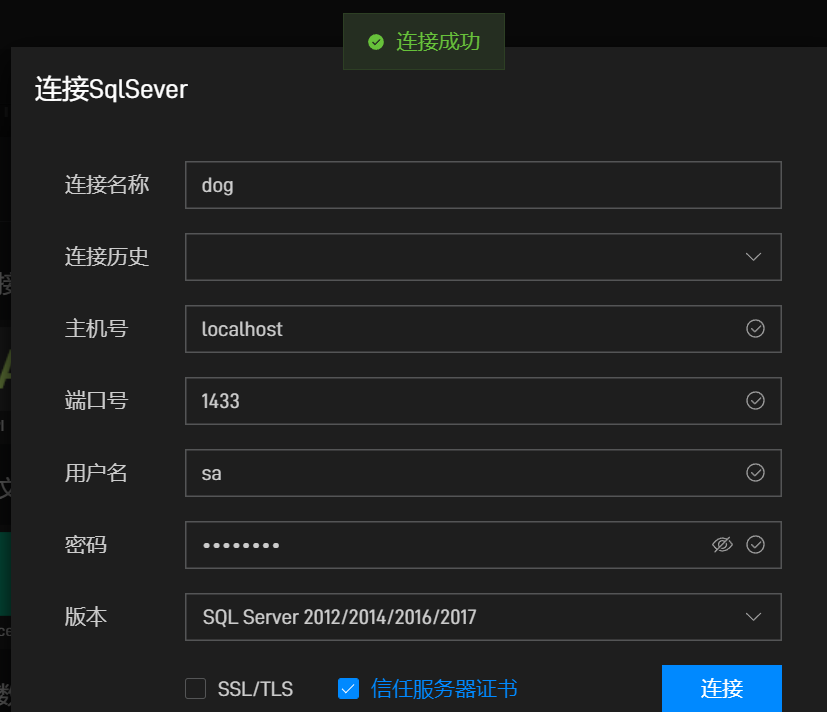Show the password using the eye icon
The image size is (827, 712).
click(722, 545)
